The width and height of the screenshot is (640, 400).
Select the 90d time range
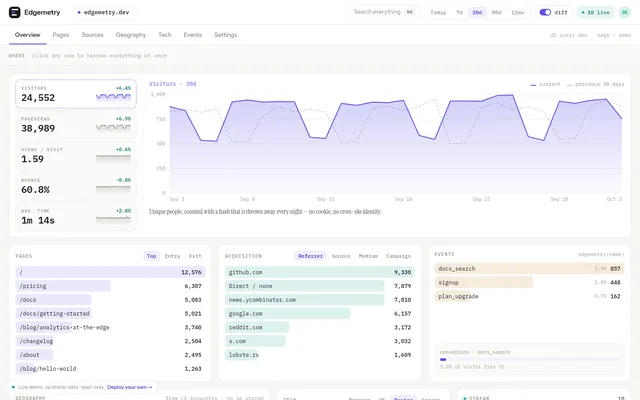click(496, 13)
